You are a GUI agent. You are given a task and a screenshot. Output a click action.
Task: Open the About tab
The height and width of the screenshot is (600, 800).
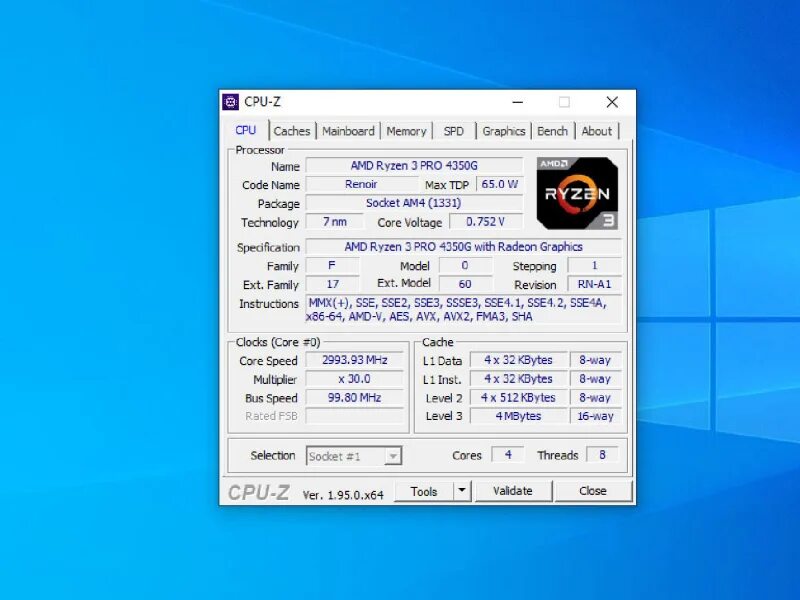coord(596,131)
